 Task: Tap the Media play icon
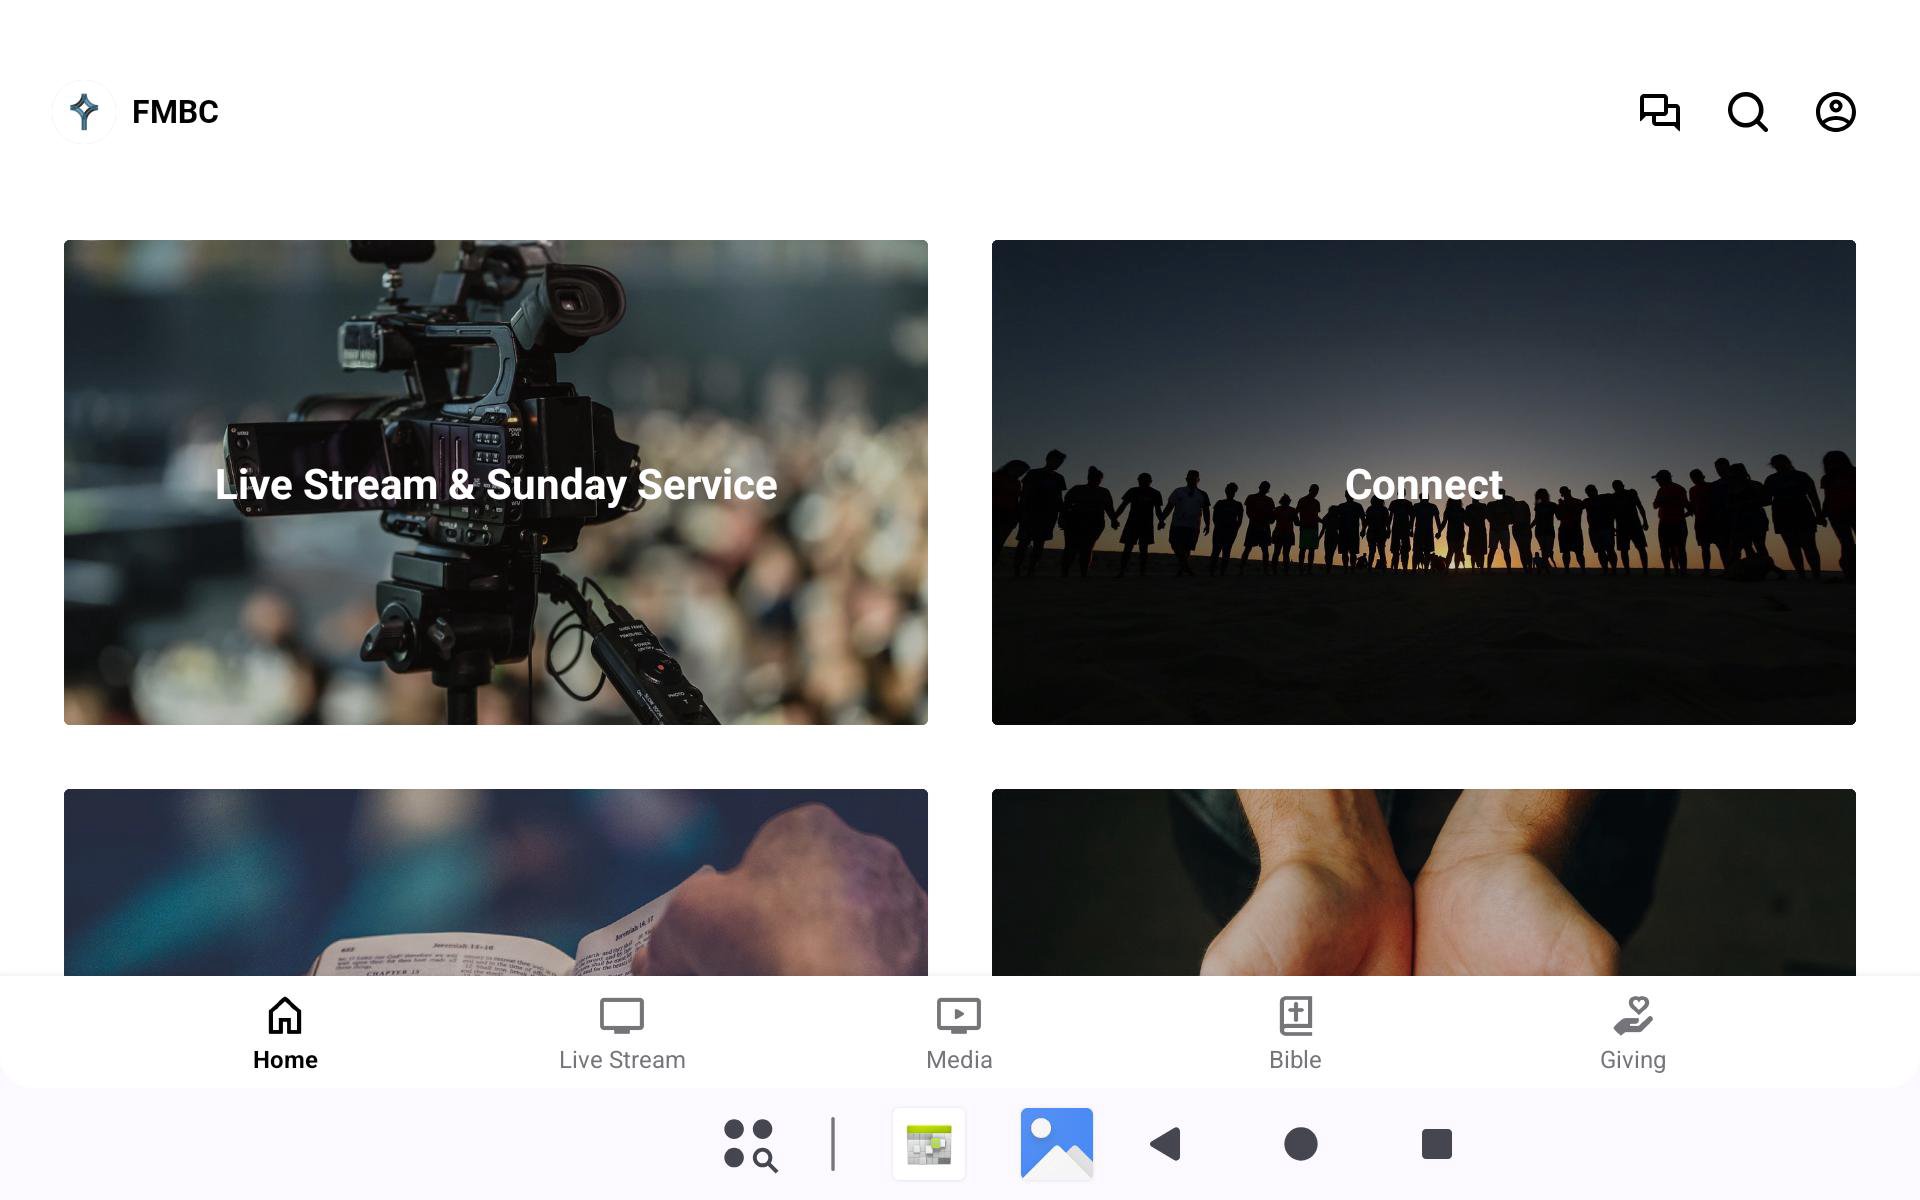(x=958, y=1015)
